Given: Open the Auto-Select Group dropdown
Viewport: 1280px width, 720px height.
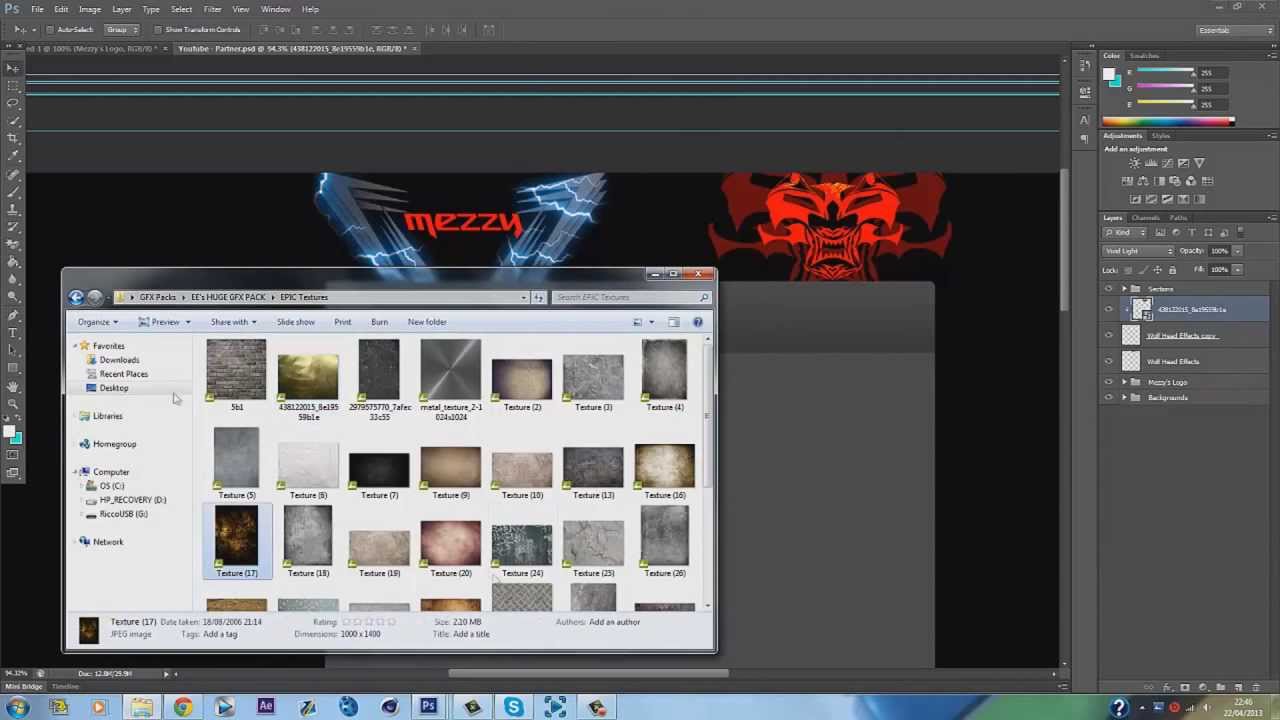Looking at the screenshot, I should click(120, 30).
